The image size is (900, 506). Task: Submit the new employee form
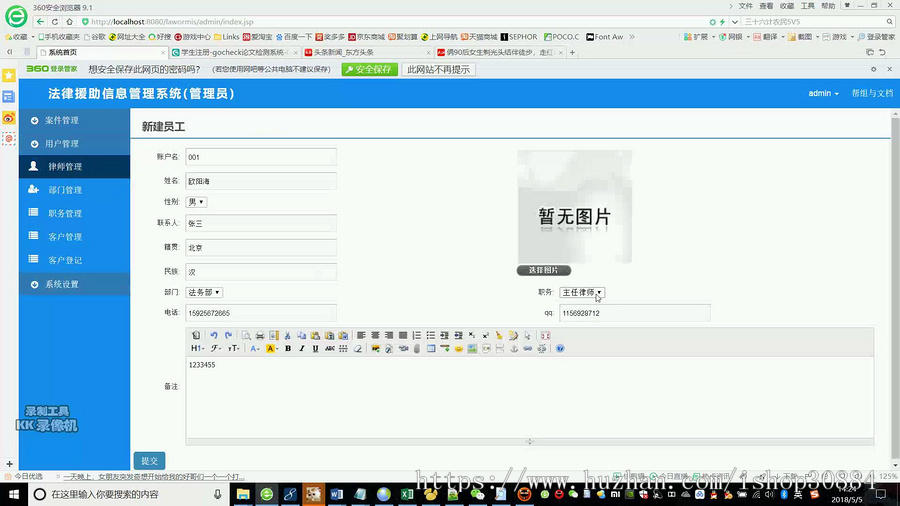click(149, 461)
